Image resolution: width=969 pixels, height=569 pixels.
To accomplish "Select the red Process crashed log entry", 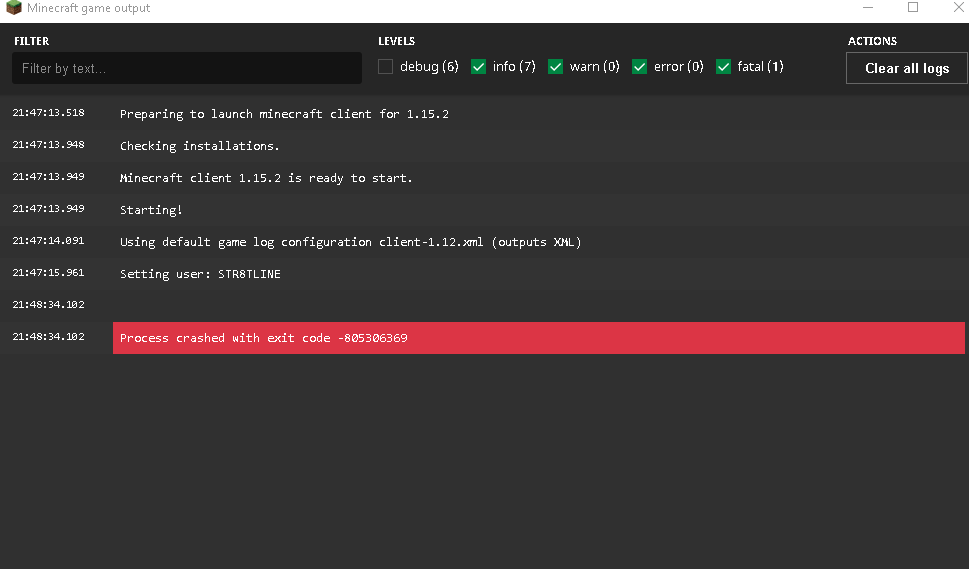I will click(538, 338).
